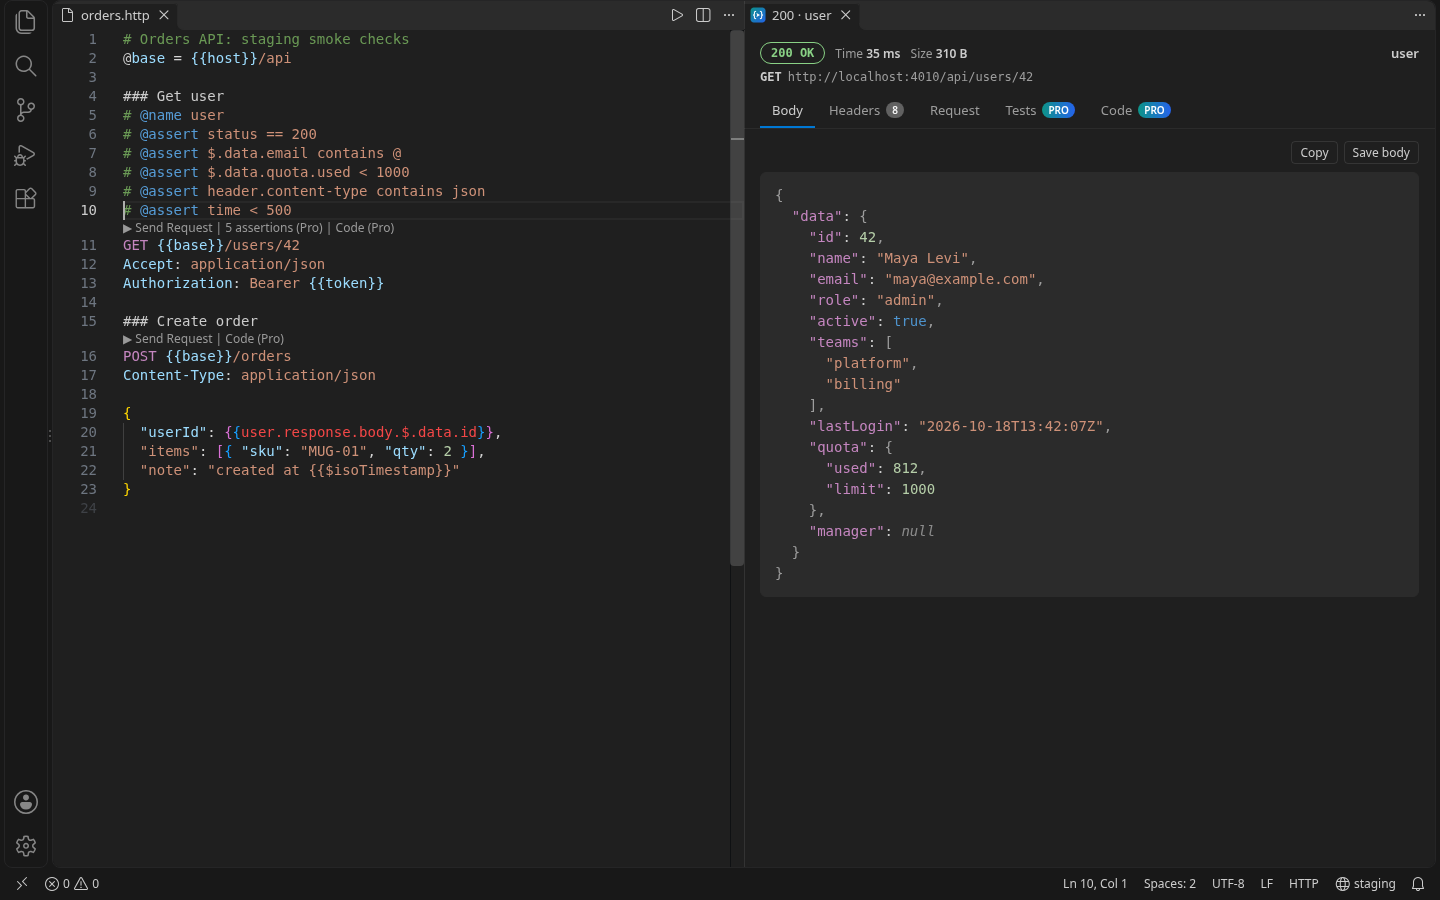Click the editor vertical scrollbar thumb
Viewport: 1440px width, 900px height.
coord(737,298)
